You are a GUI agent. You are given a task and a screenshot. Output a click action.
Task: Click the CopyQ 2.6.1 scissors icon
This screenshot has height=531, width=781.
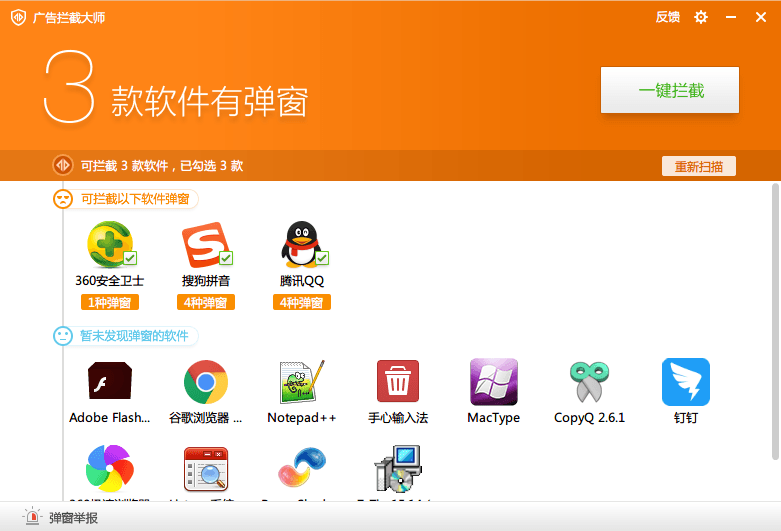(589, 381)
